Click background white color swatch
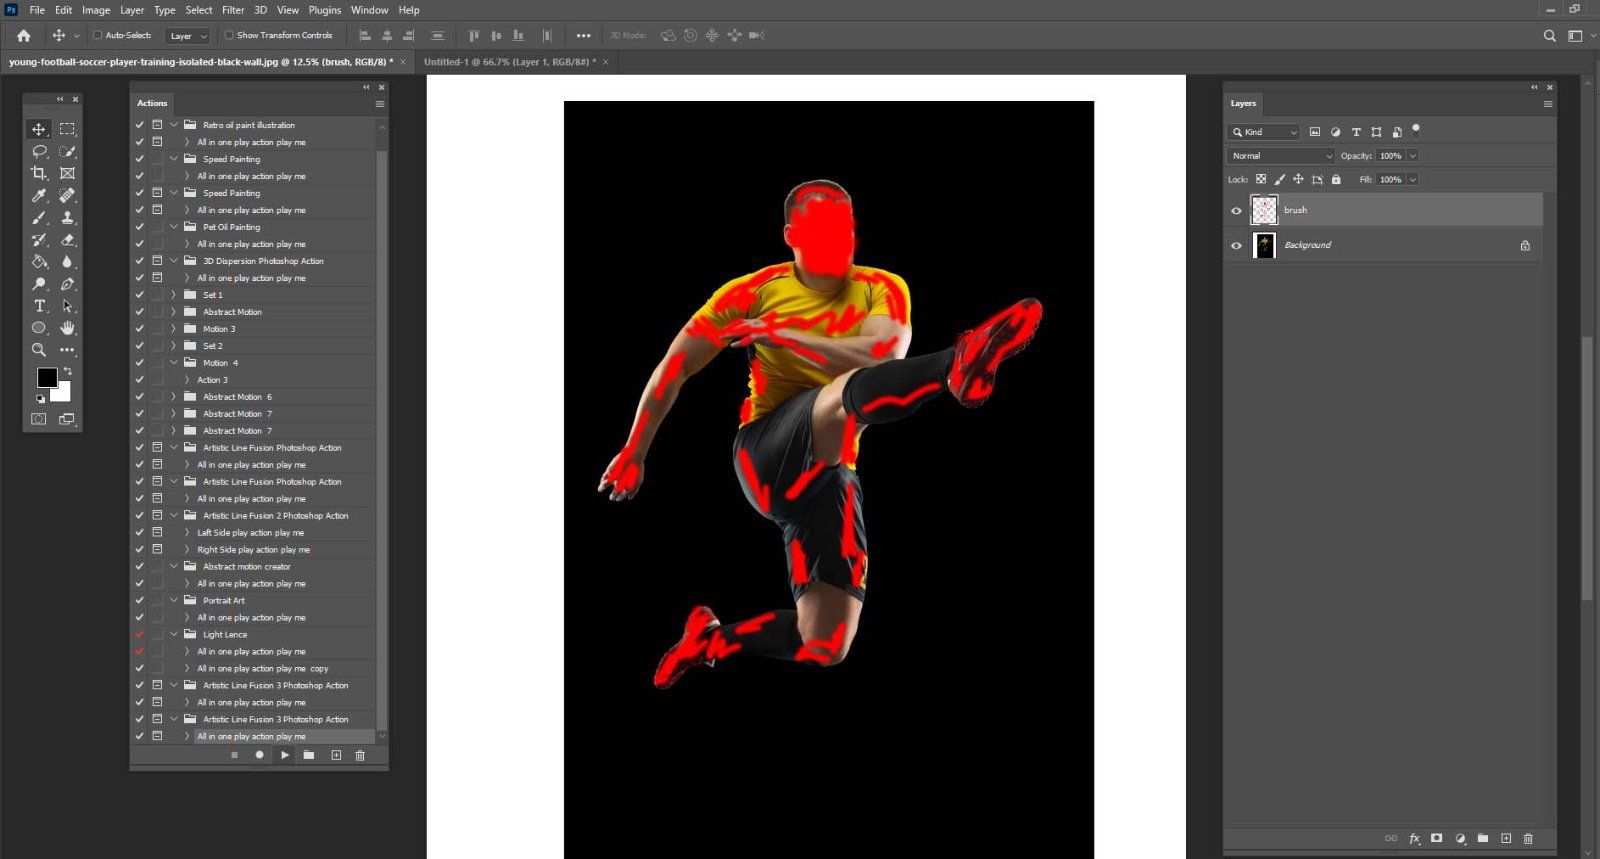Viewport: 1600px width, 859px height. click(x=63, y=393)
